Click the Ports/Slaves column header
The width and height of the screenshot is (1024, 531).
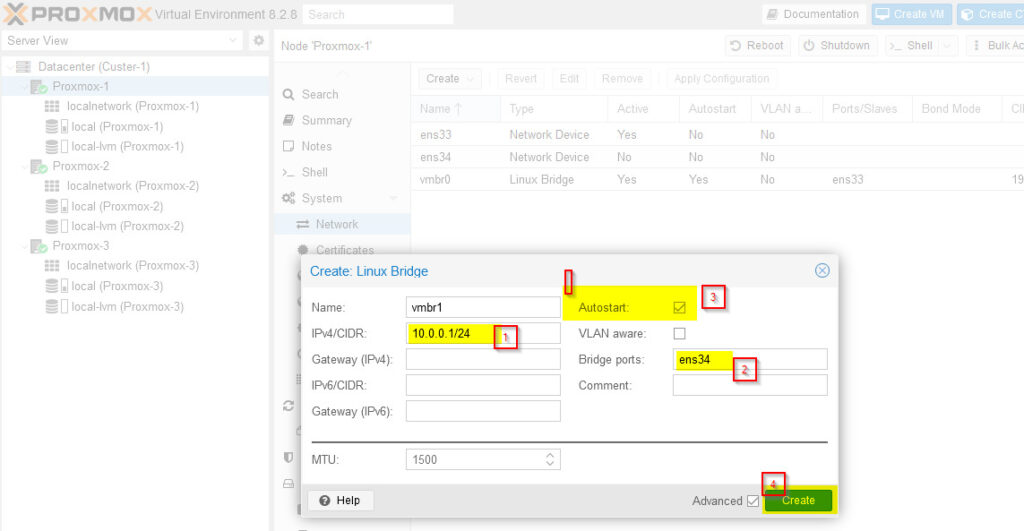pyautogui.click(x=867, y=109)
